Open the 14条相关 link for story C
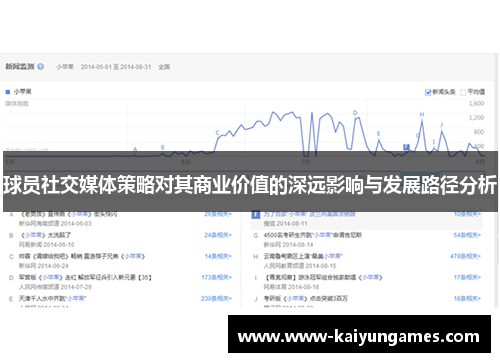500x362 pixels. 218,256
